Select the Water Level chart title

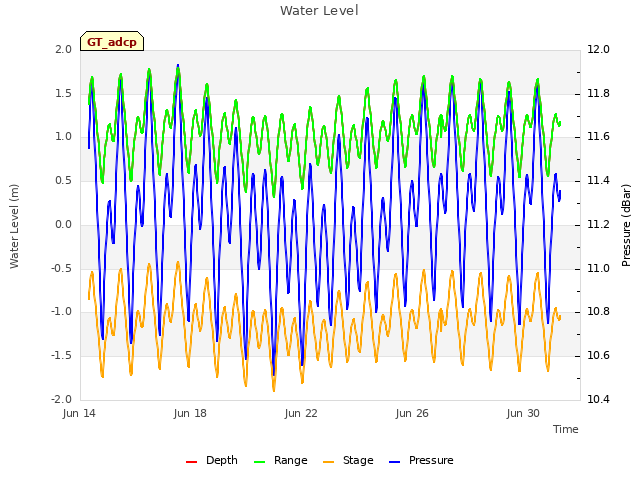(x=319, y=10)
